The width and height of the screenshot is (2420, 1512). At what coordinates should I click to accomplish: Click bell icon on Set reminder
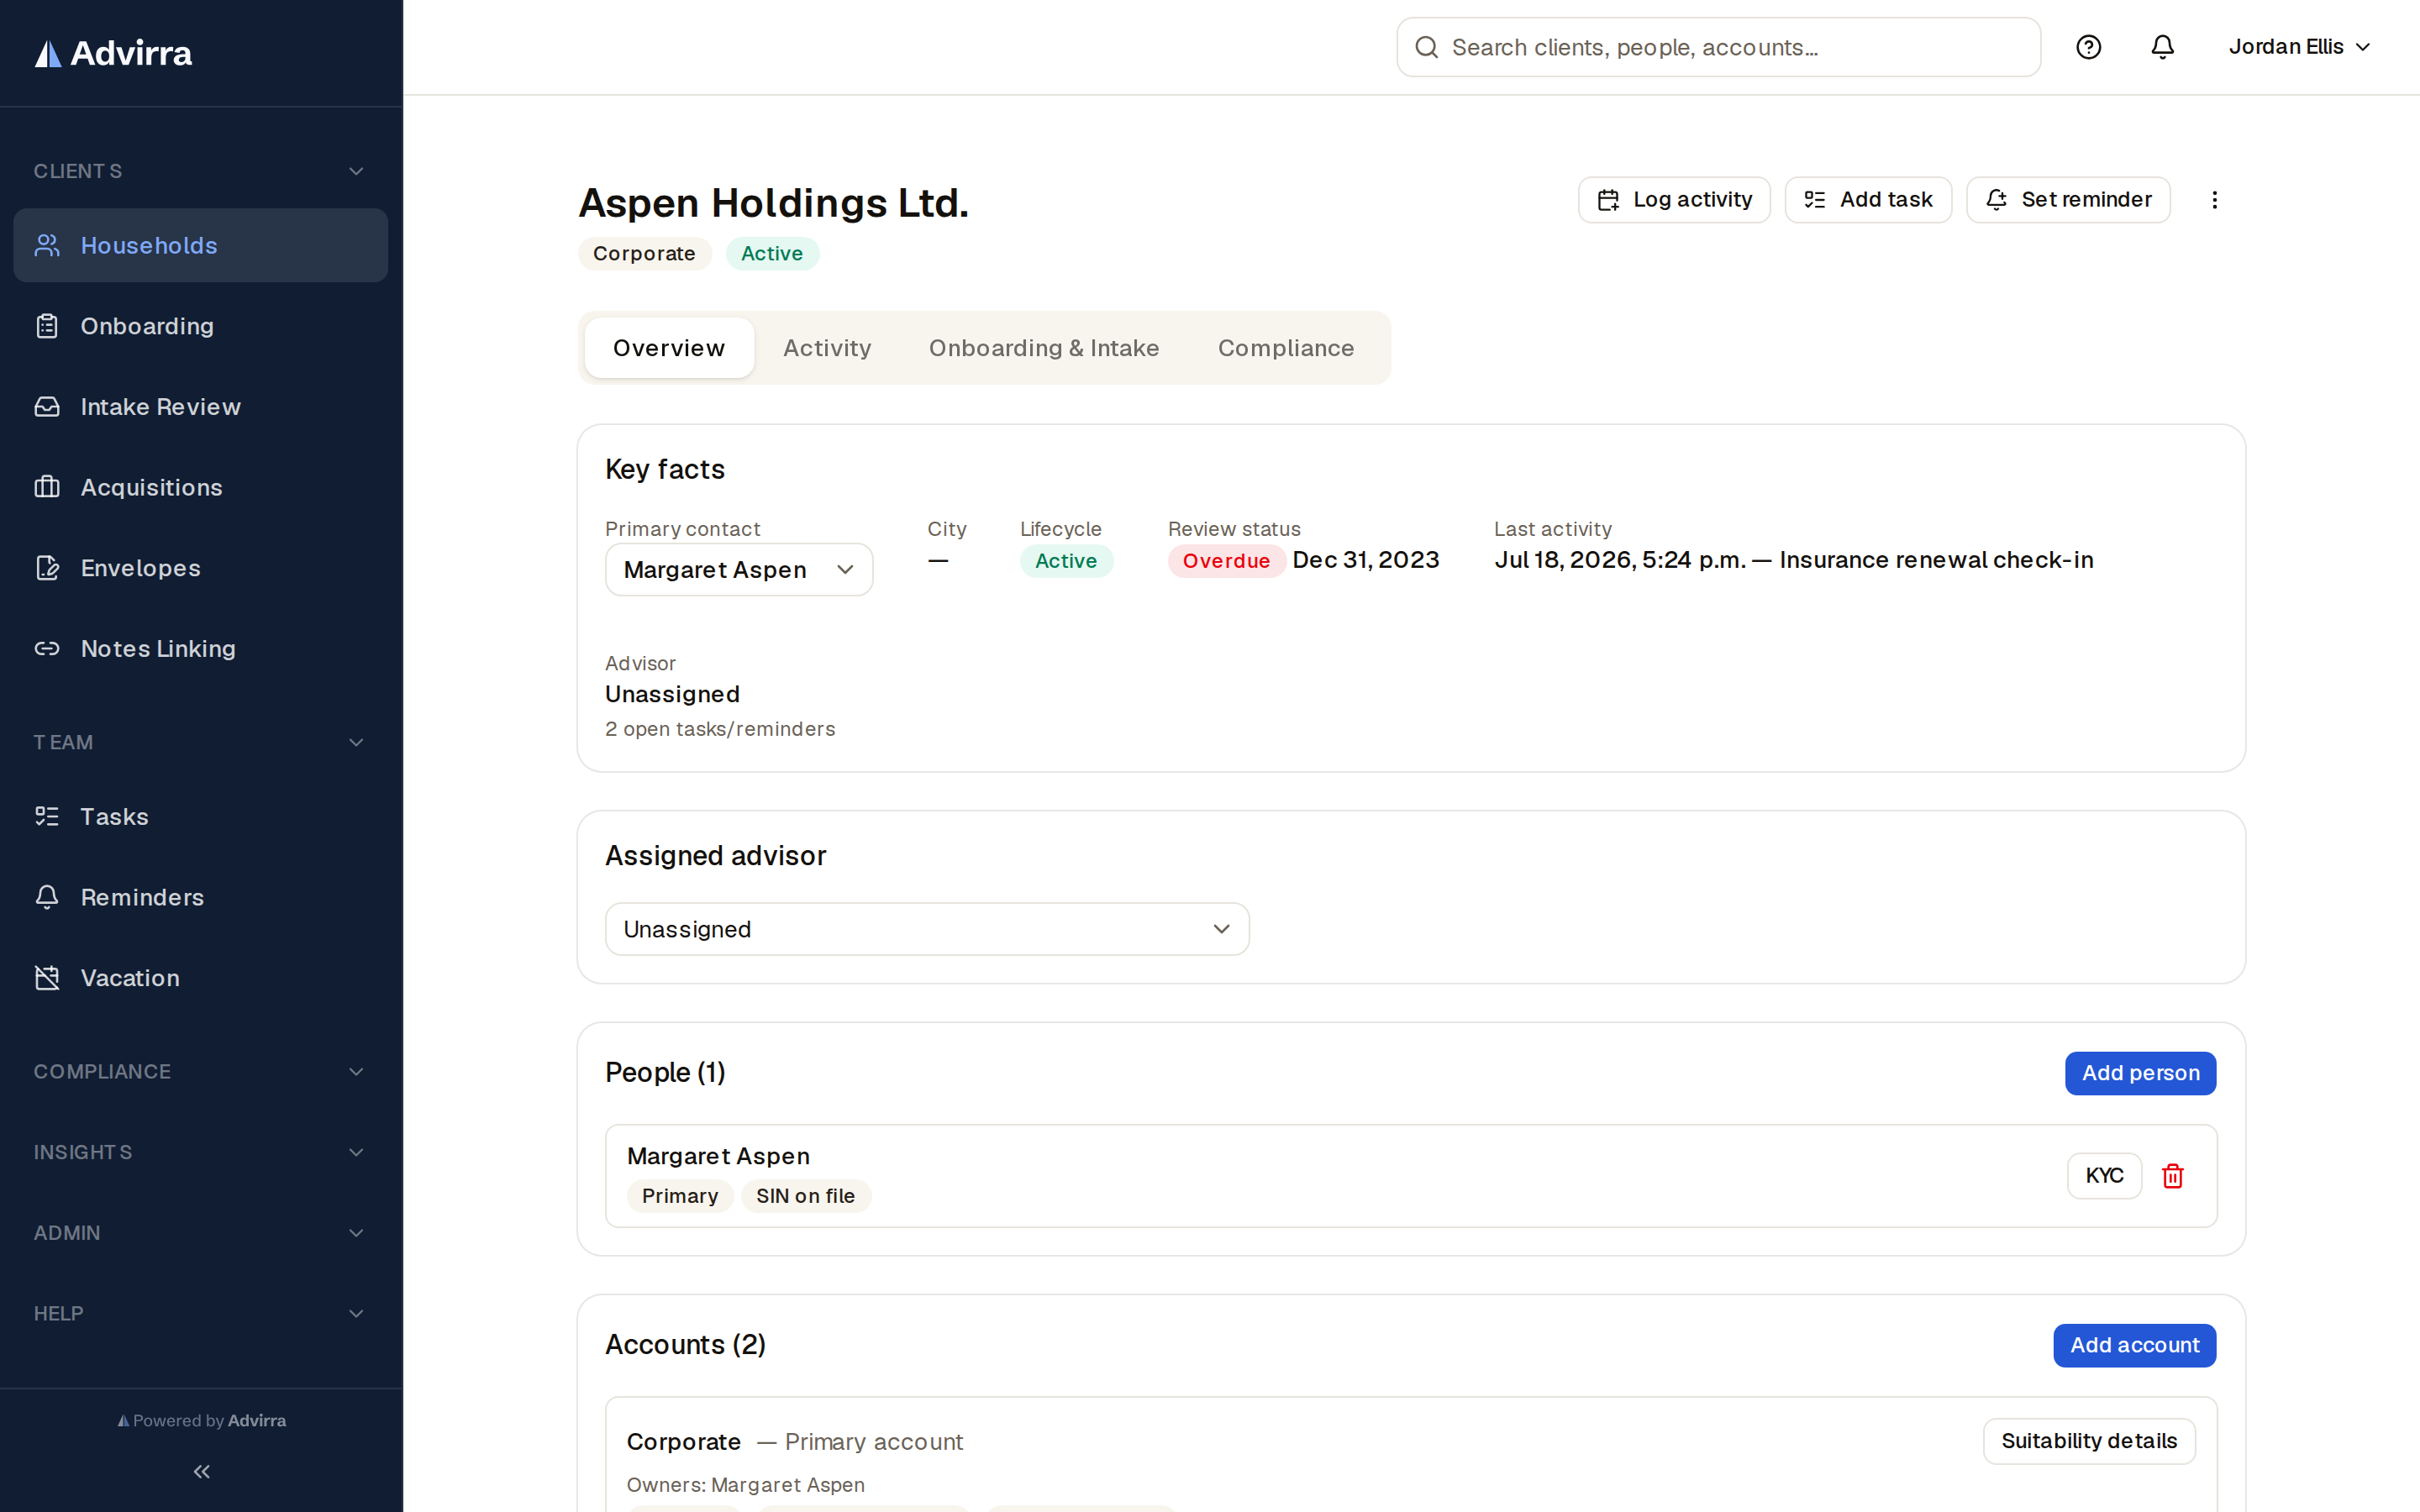tap(1997, 200)
